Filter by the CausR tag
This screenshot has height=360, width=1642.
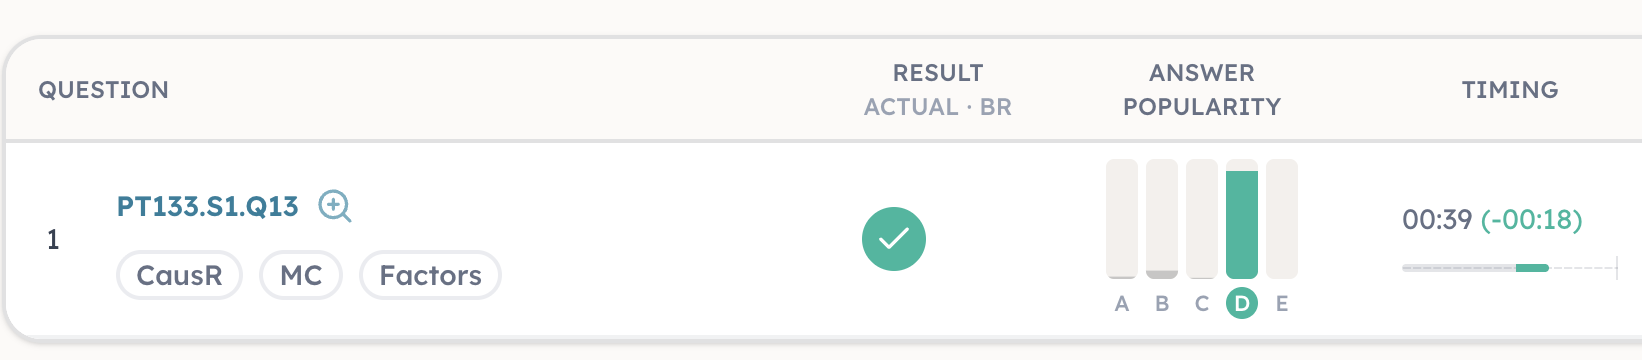[180, 275]
